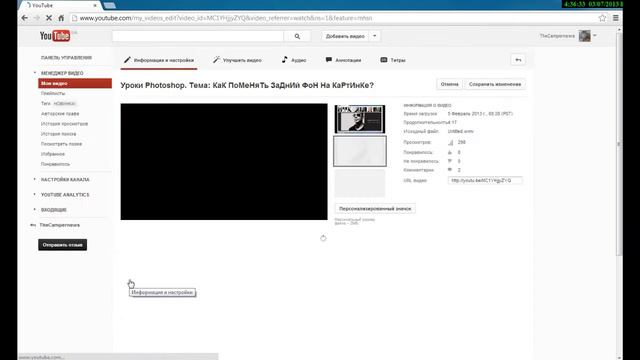Click the thumbs-up likes icon
640x360 pixels.
coord(450,152)
